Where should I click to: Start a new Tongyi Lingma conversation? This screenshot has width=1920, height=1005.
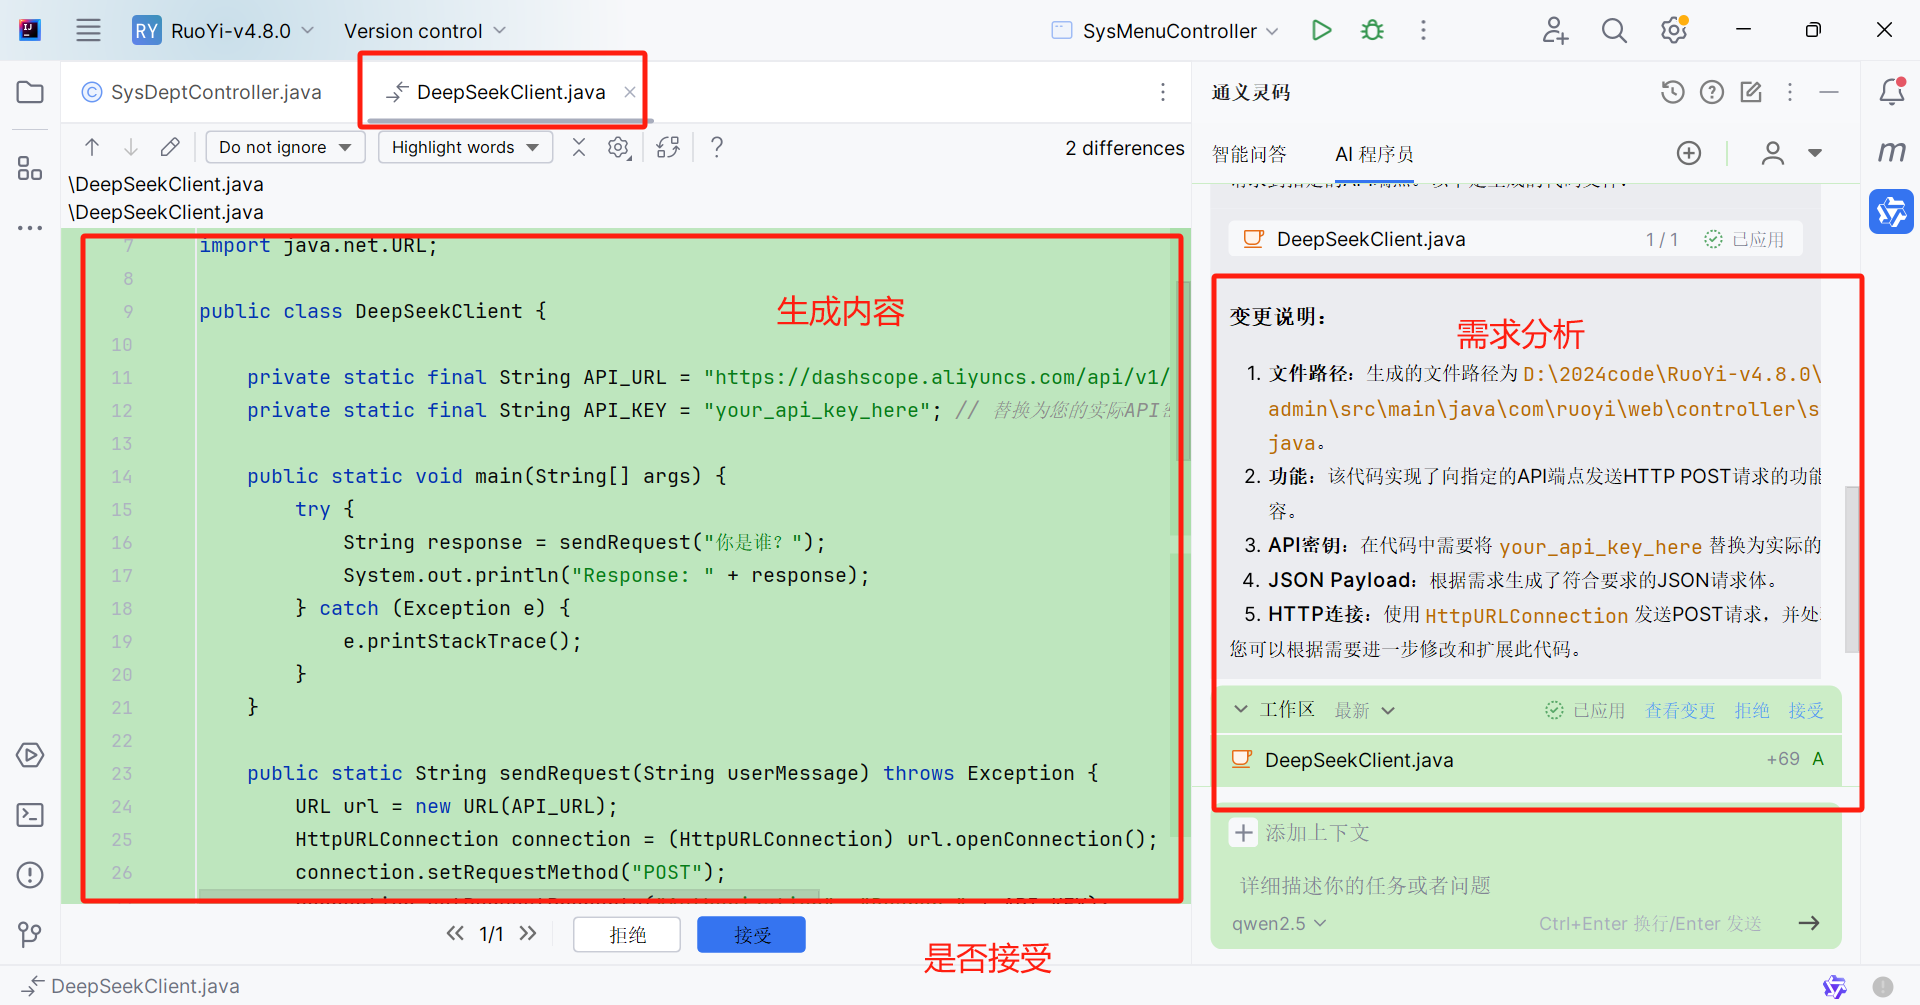(x=1751, y=92)
